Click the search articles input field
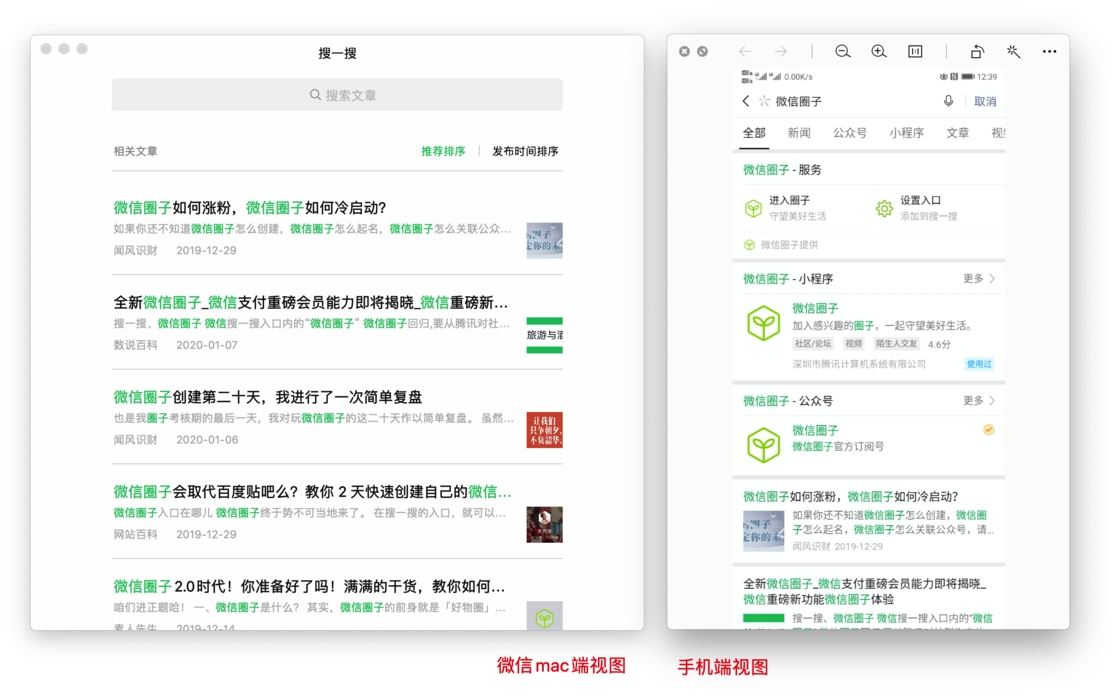 [x=337, y=95]
